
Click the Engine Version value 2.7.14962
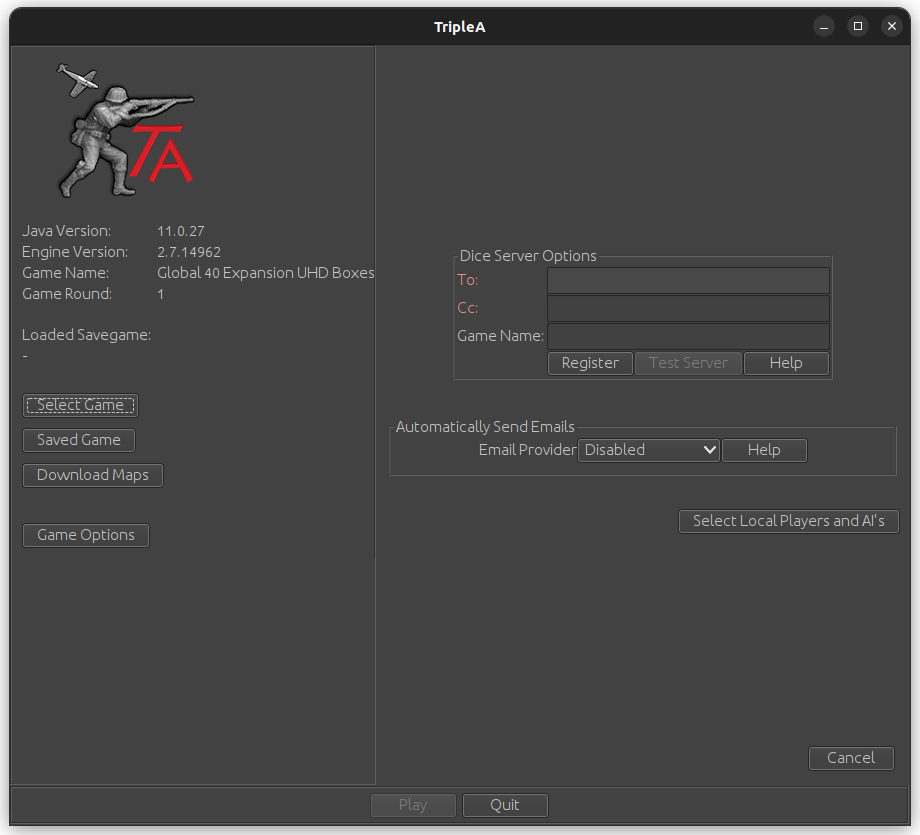point(189,252)
